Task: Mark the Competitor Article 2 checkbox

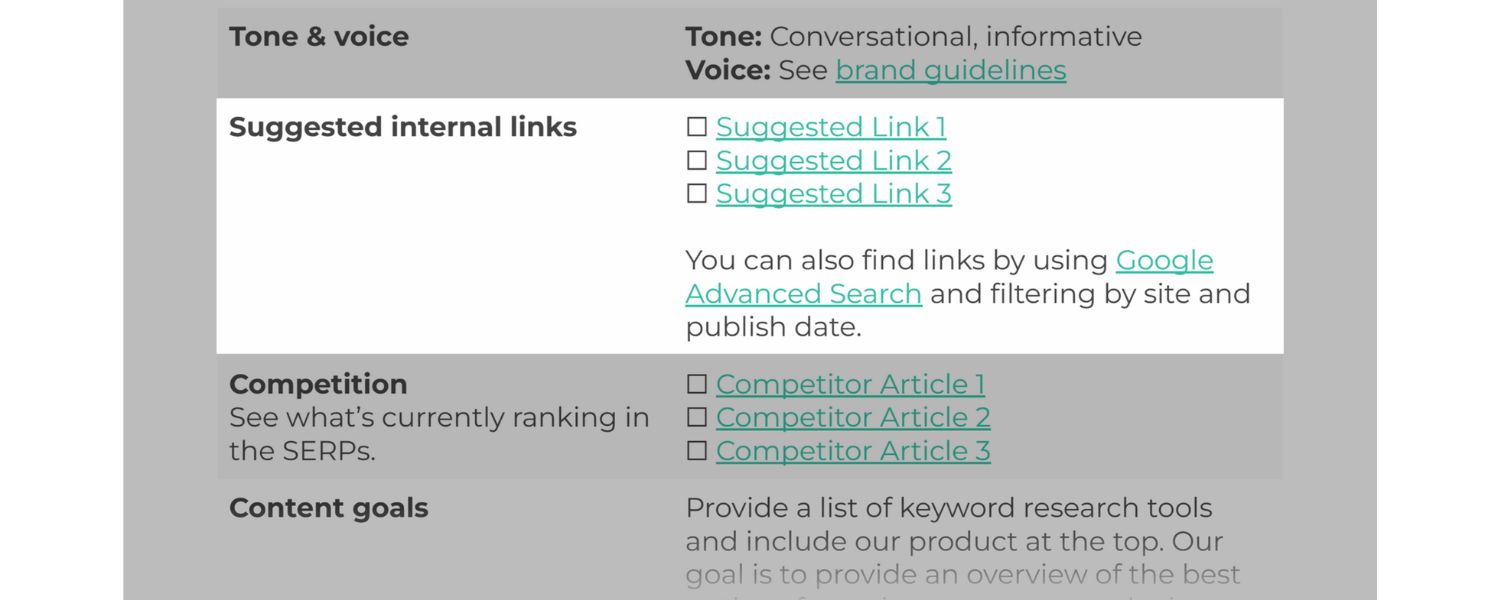Action: (697, 417)
